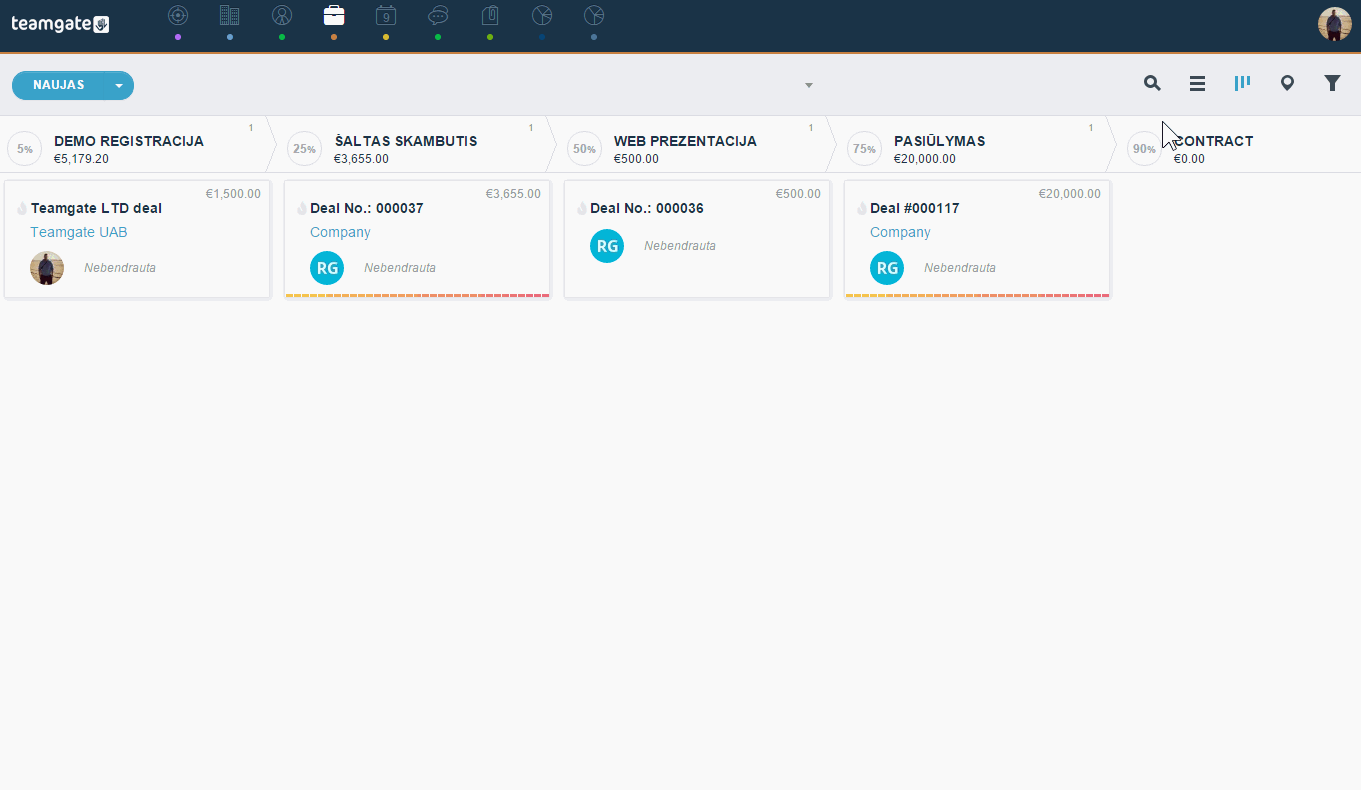Click priority flame on Deal #000117
Screen dimensions: 1361x790
[862, 208]
